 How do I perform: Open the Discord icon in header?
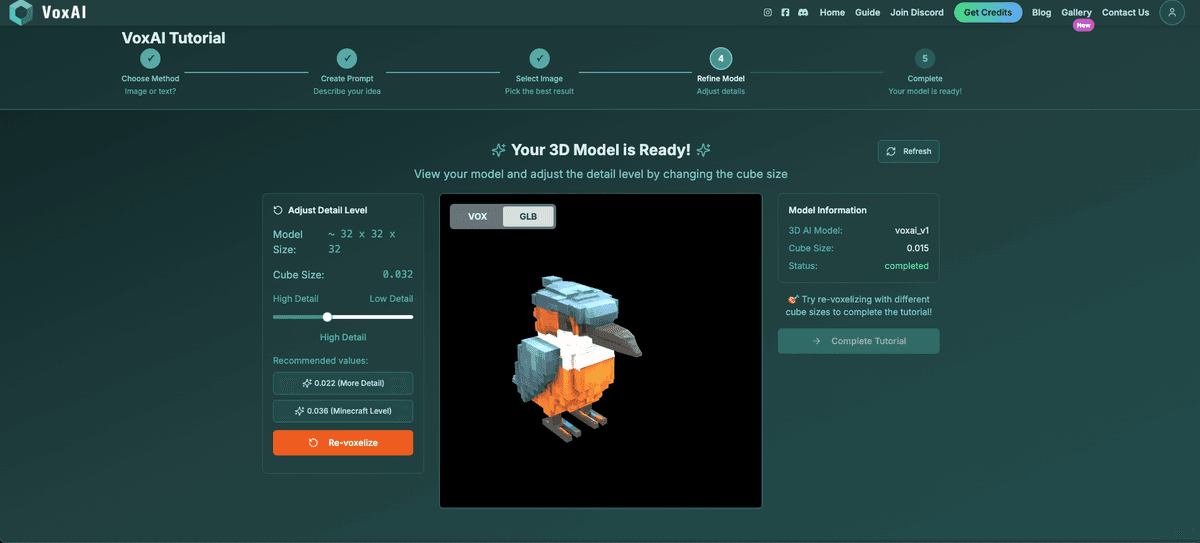point(803,13)
